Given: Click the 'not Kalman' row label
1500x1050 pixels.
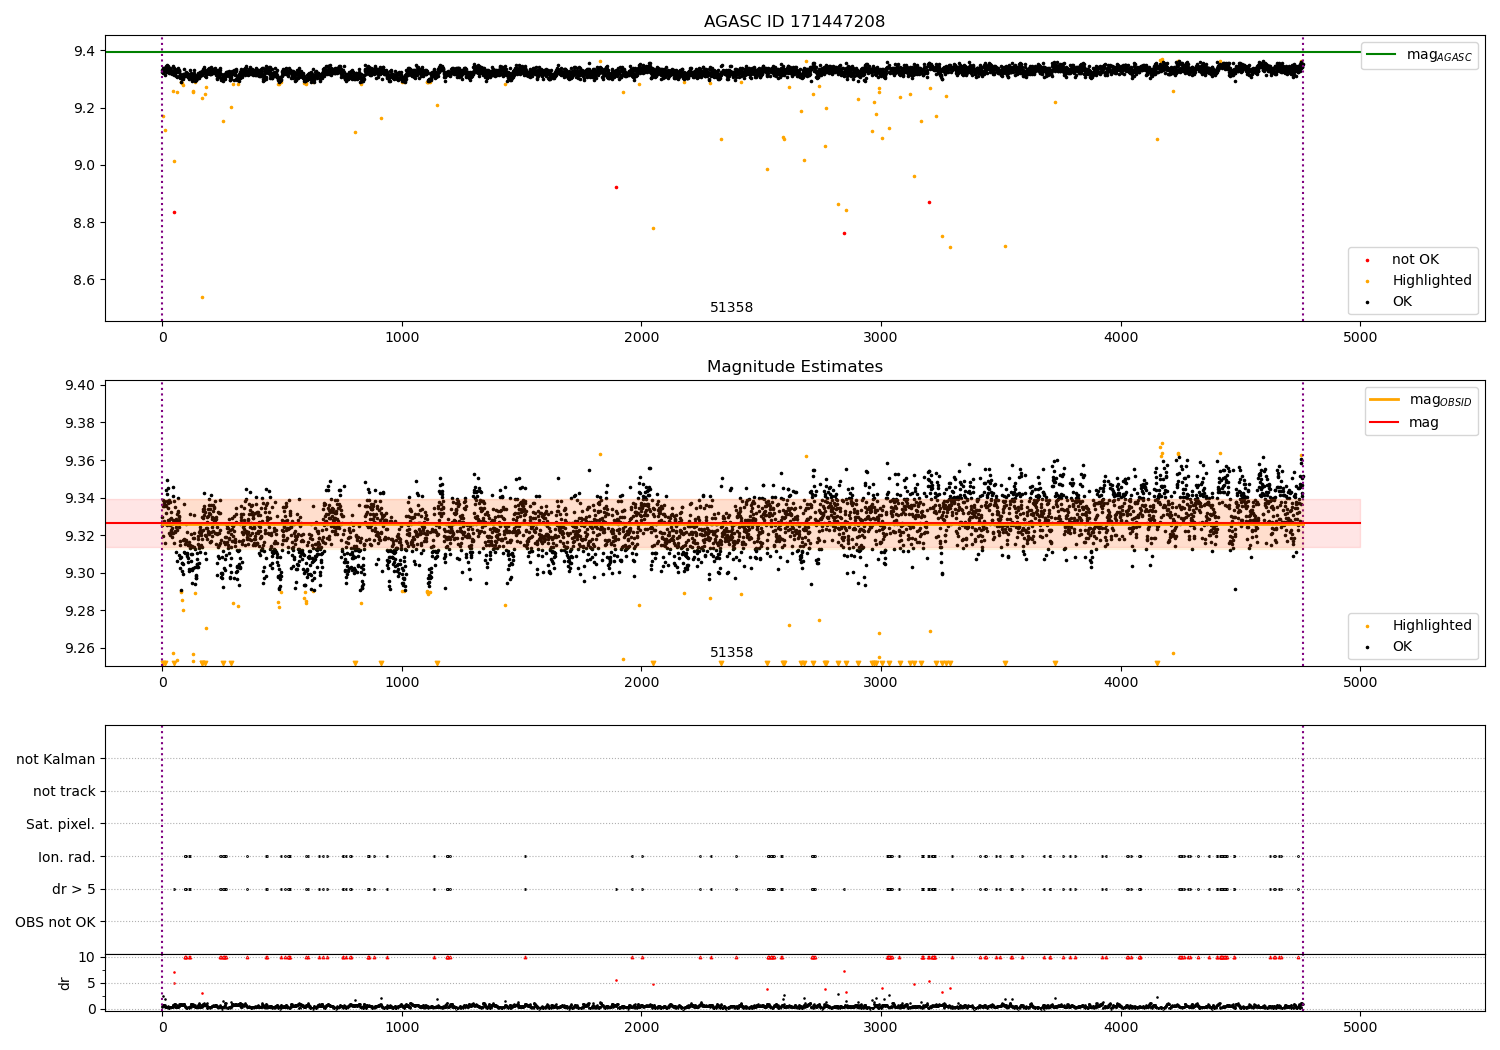Looking at the screenshot, I should pos(56,759).
